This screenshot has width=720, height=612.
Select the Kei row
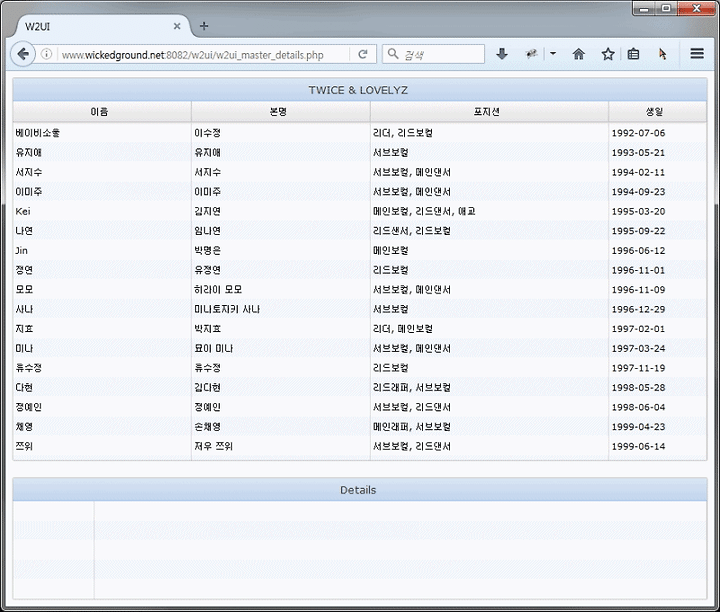click(x=360, y=211)
